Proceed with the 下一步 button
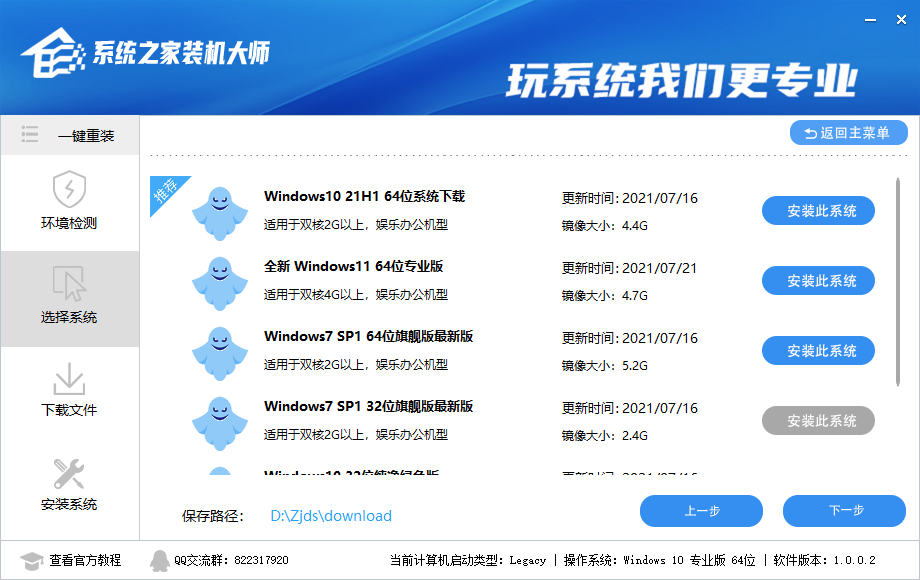This screenshot has width=920, height=580. coord(844,511)
